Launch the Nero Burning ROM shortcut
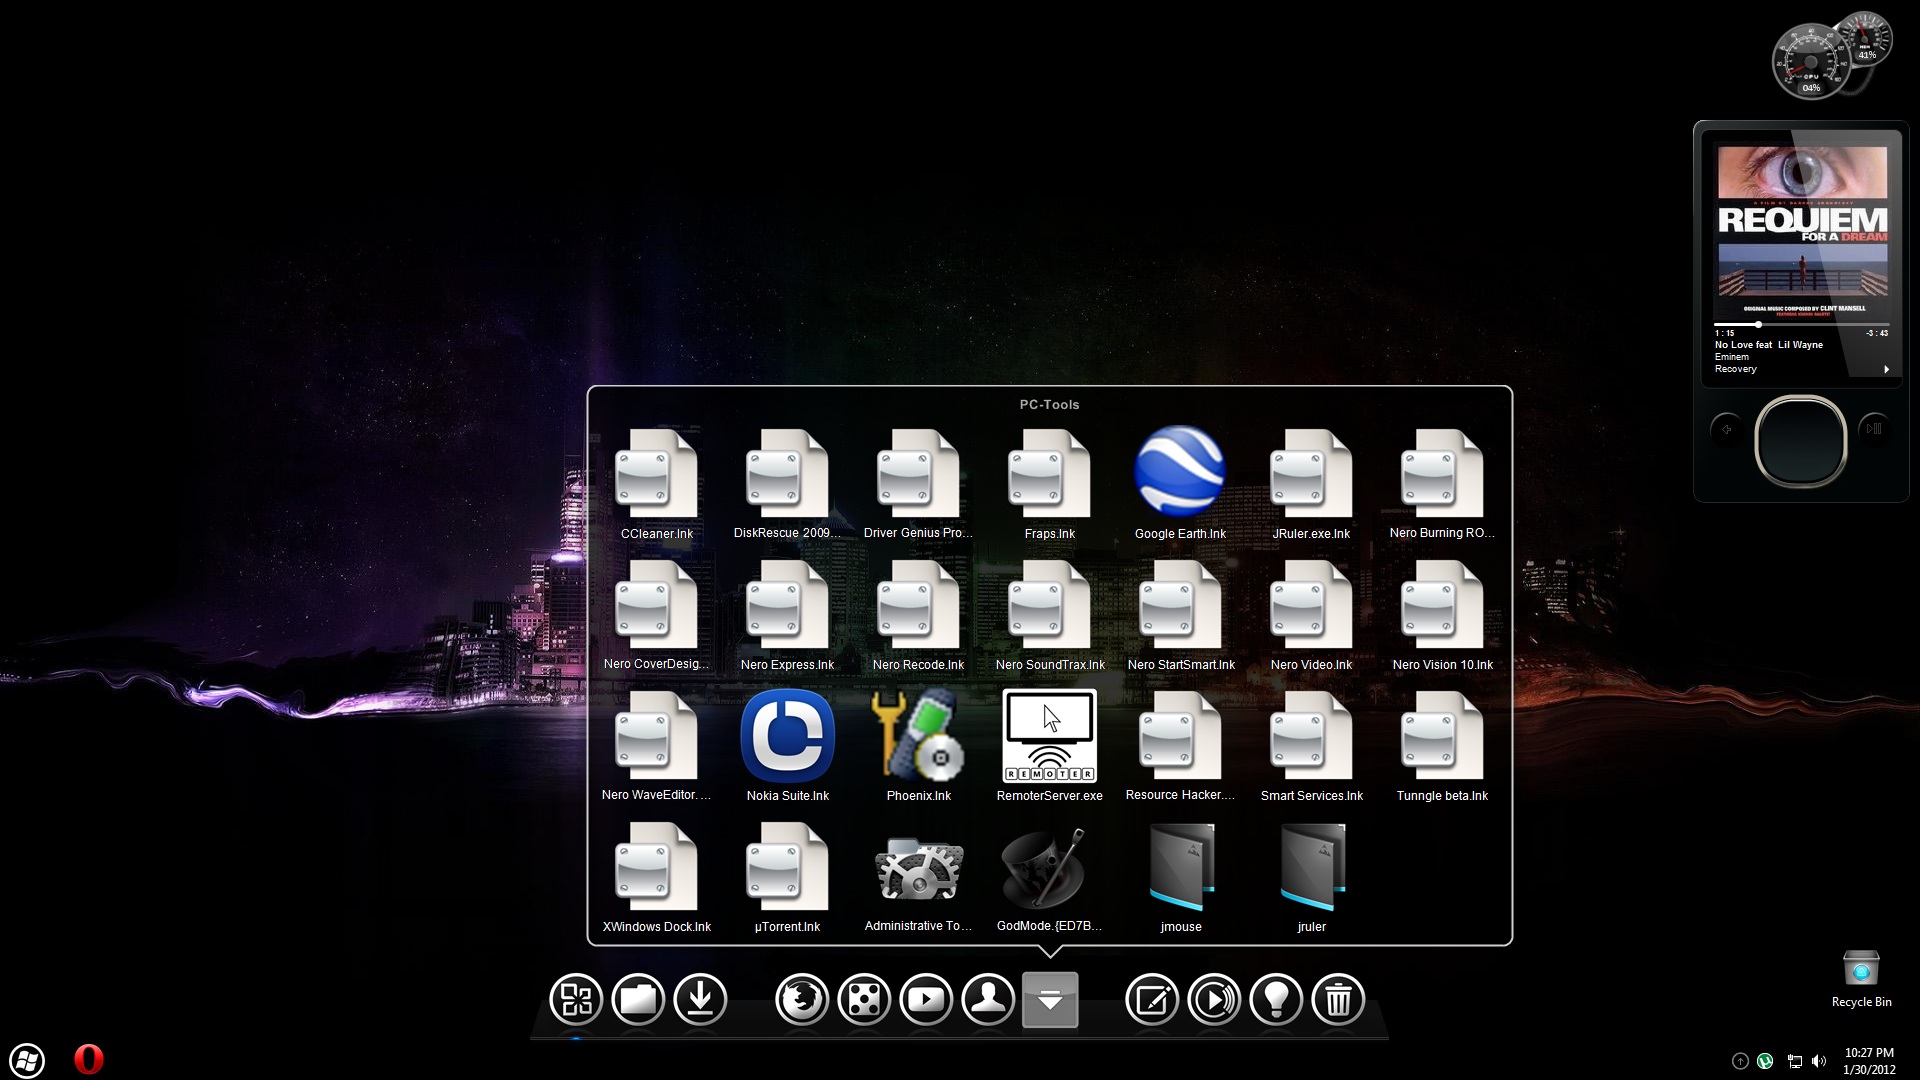This screenshot has height=1080, width=1920. coord(1442,484)
